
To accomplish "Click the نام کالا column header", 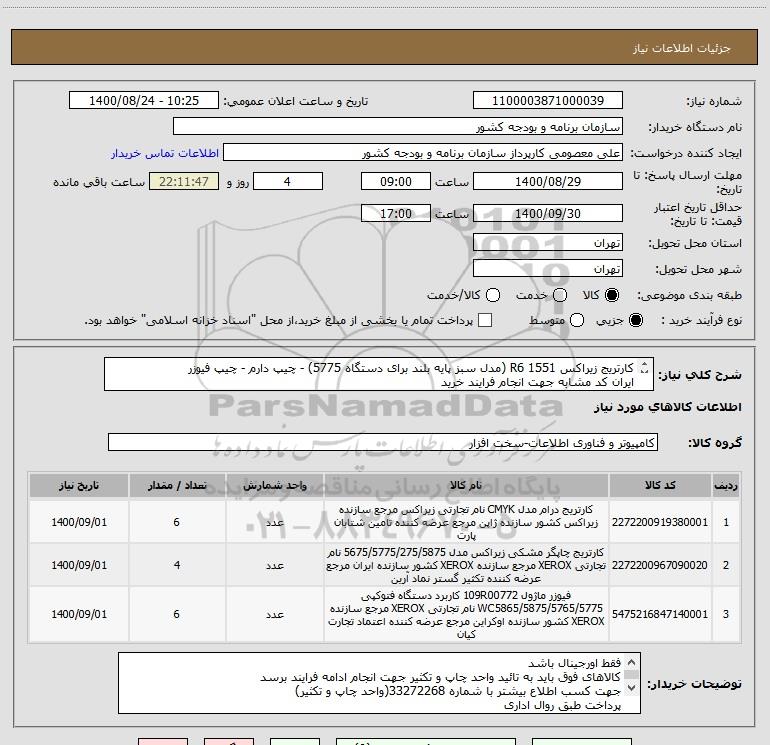I will tap(466, 486).
